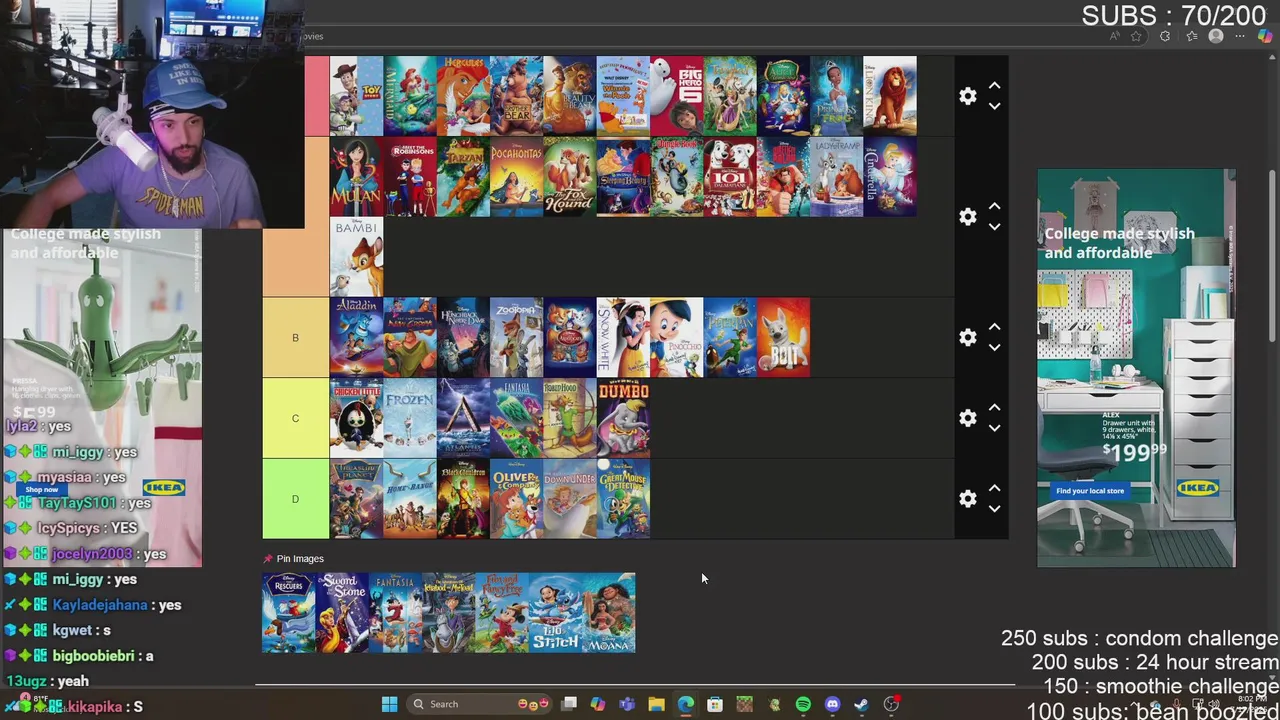This screenshot has width=1280, height=720.
Task: Open the browser profile avatar
Action: (1216, 36)
